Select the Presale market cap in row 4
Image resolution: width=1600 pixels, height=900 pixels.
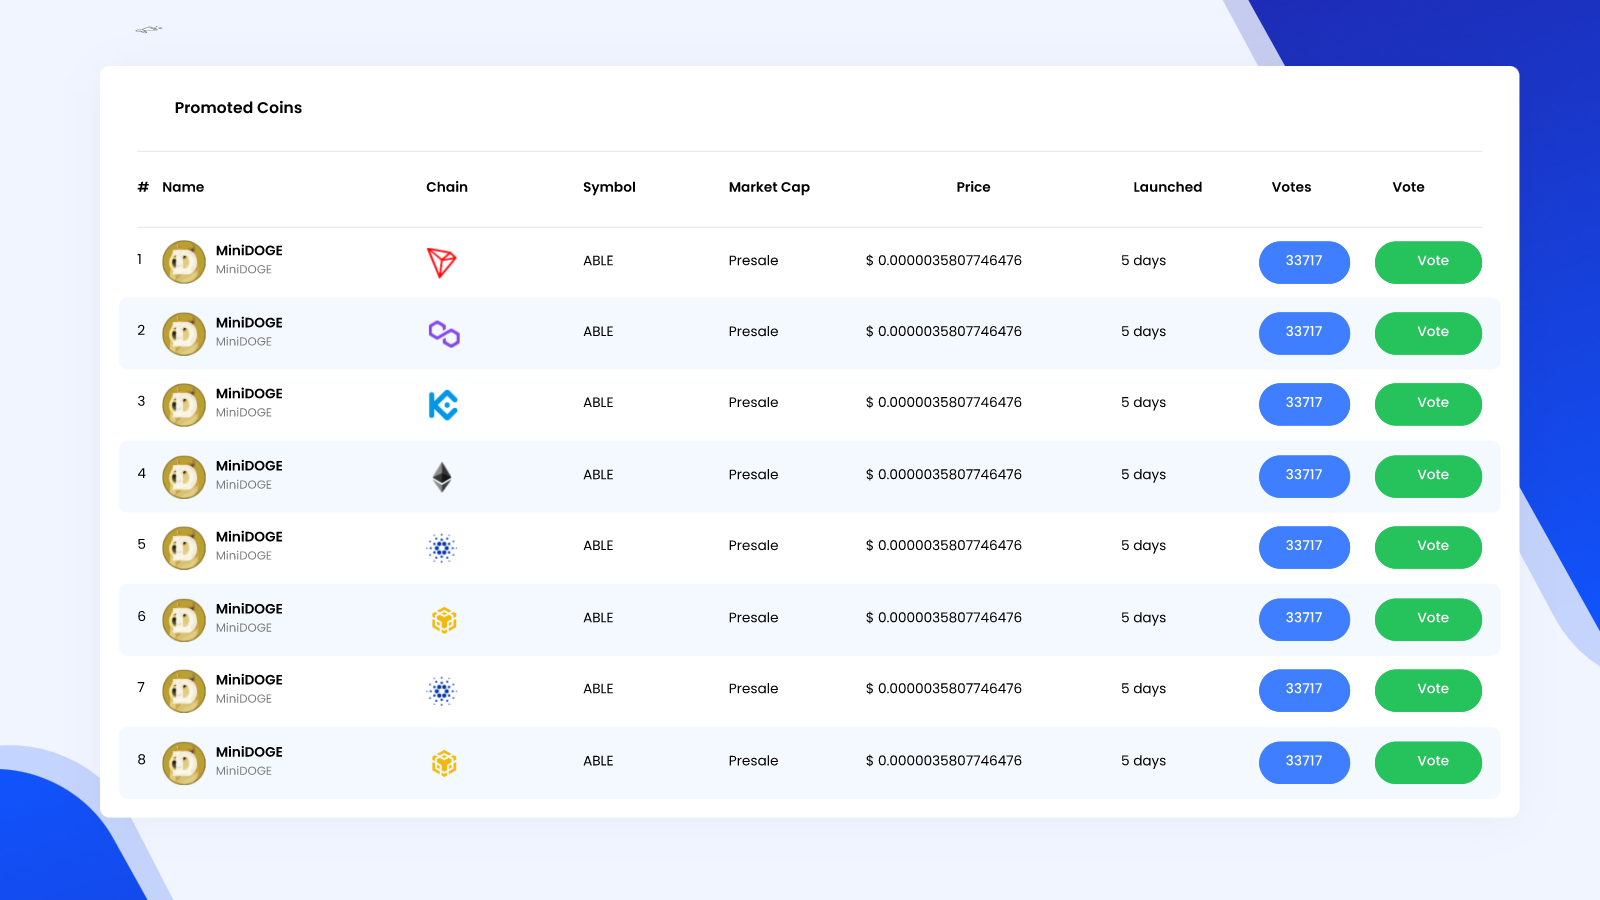[x=753, y=475]
